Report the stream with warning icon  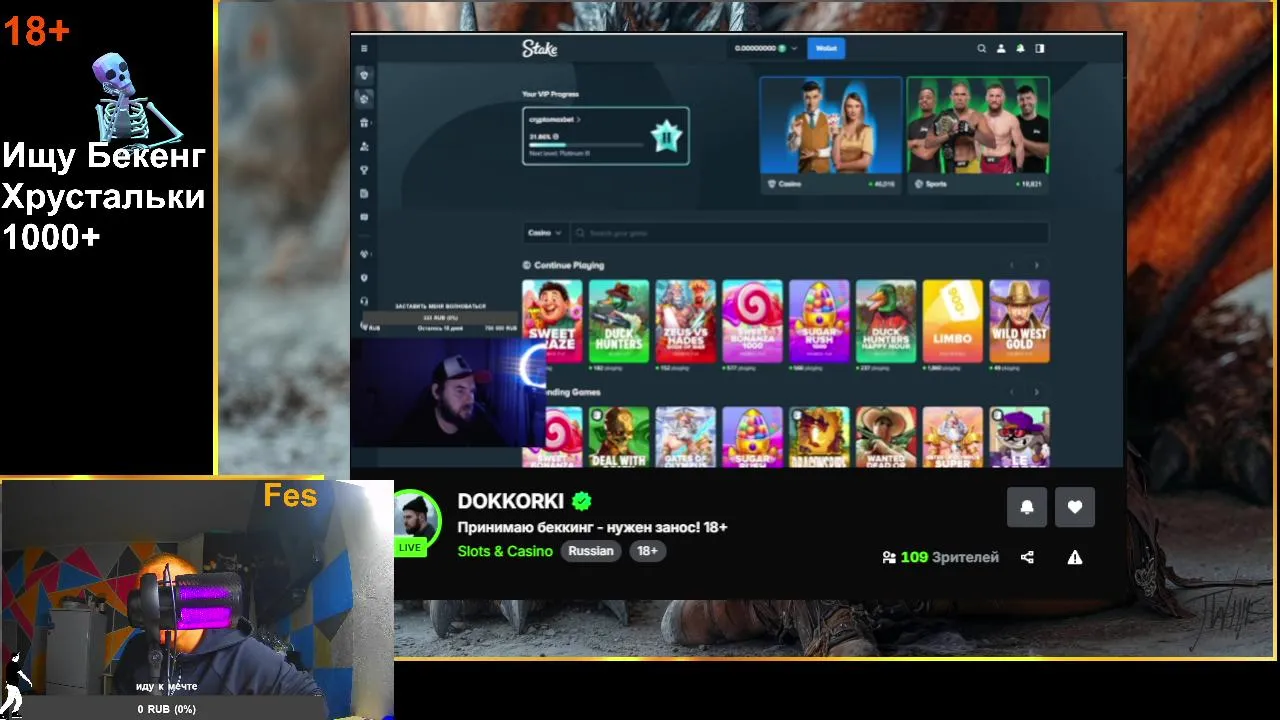point(1075,557)
